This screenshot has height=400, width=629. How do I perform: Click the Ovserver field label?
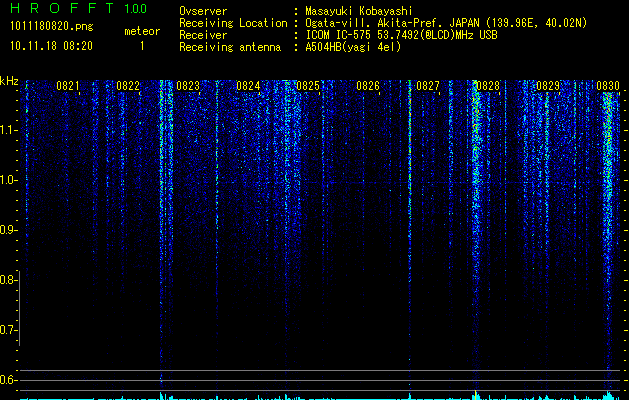203,11
